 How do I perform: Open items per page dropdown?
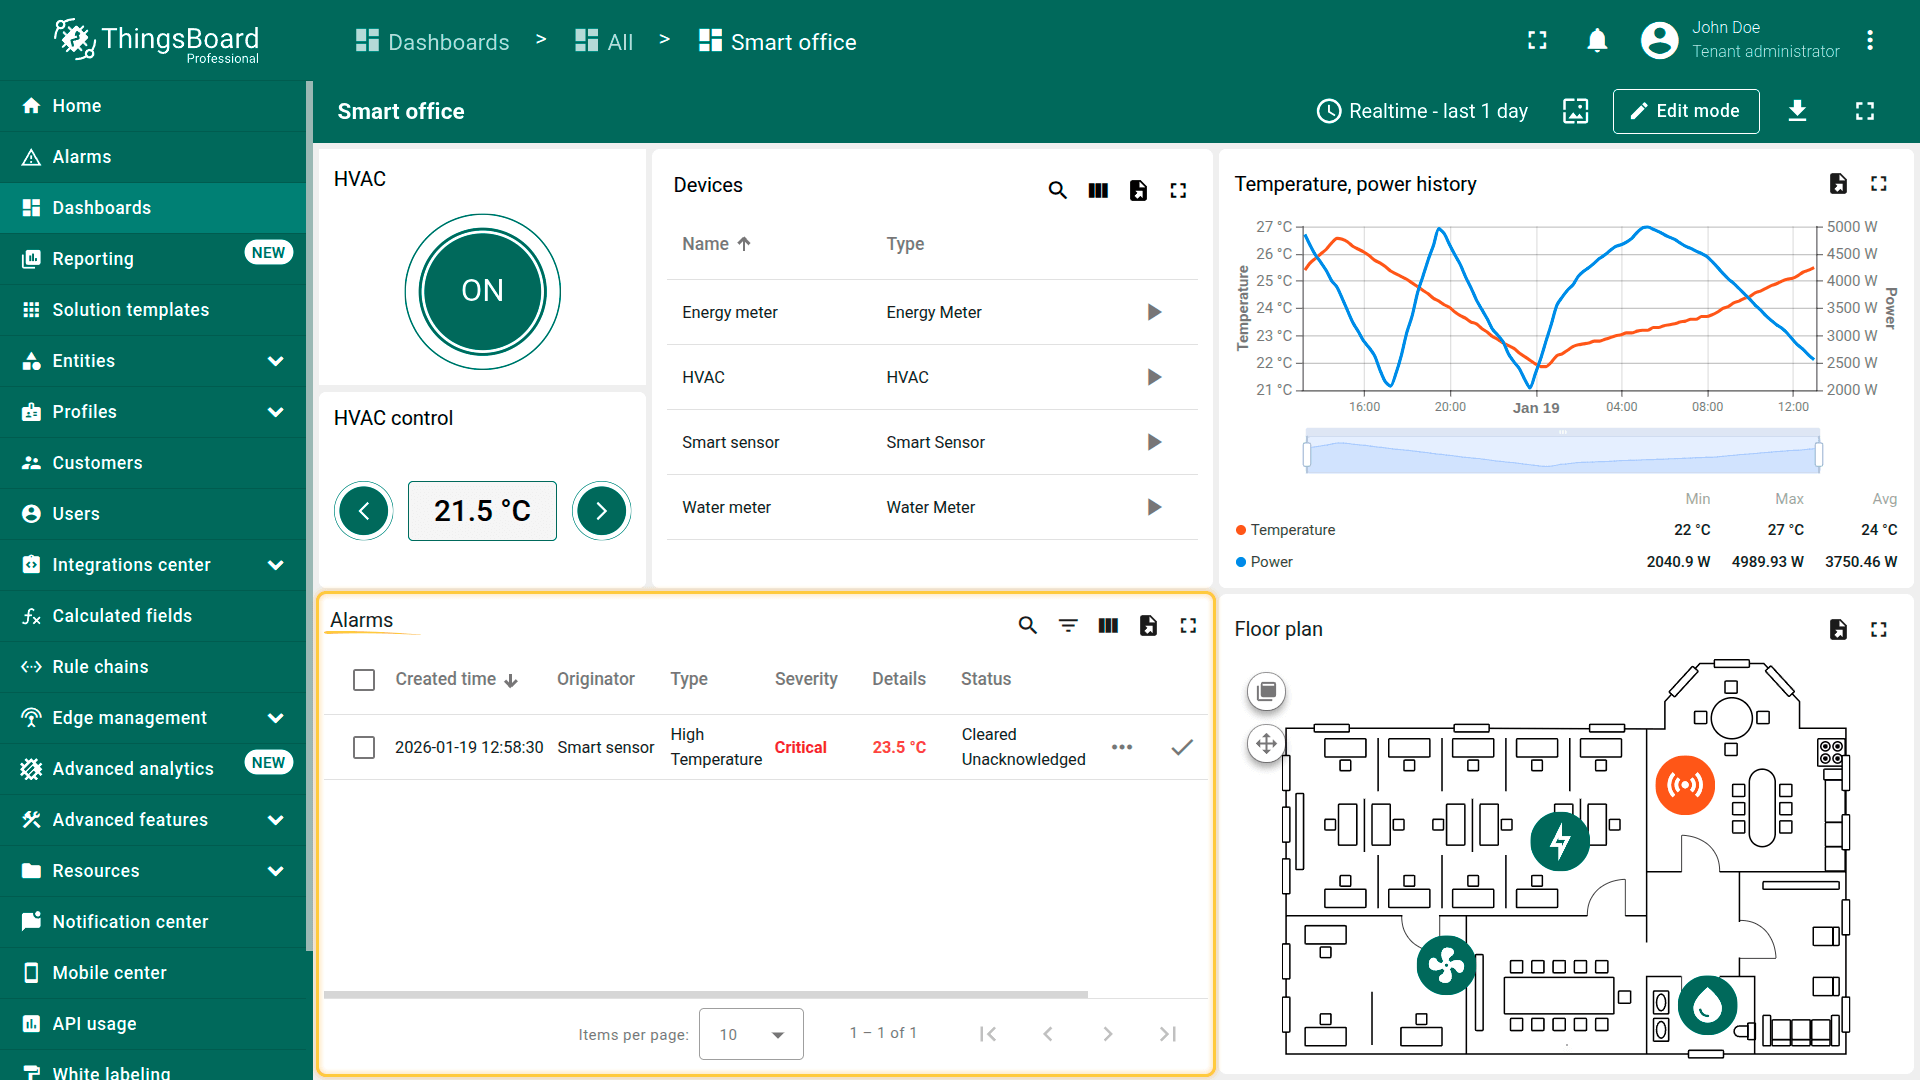click(x=751, y=1034)
